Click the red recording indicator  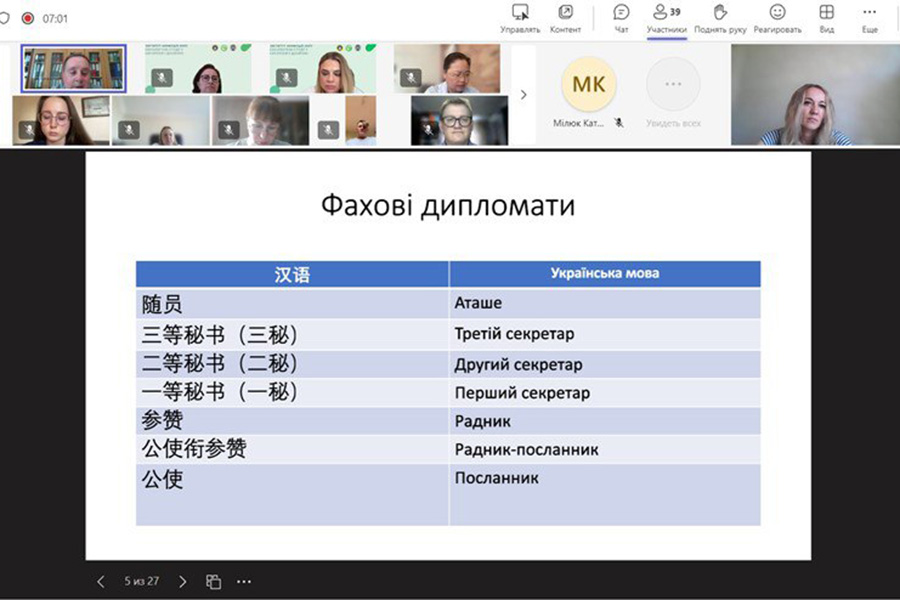[28, 18]
